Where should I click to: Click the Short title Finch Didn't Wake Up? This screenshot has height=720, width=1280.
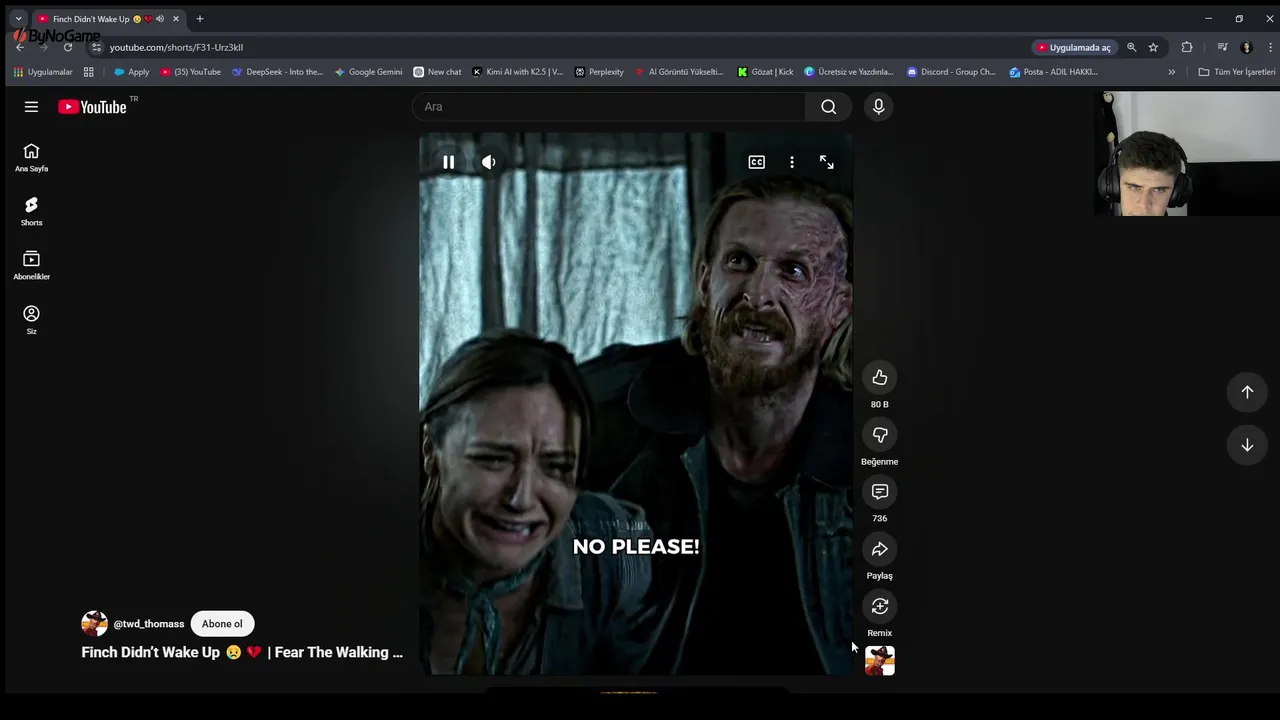242,652
